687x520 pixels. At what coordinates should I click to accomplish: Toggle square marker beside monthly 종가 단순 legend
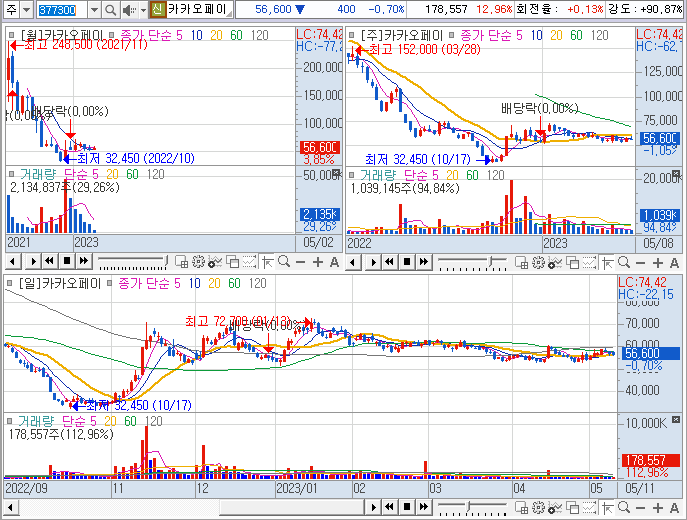(111, 35)
